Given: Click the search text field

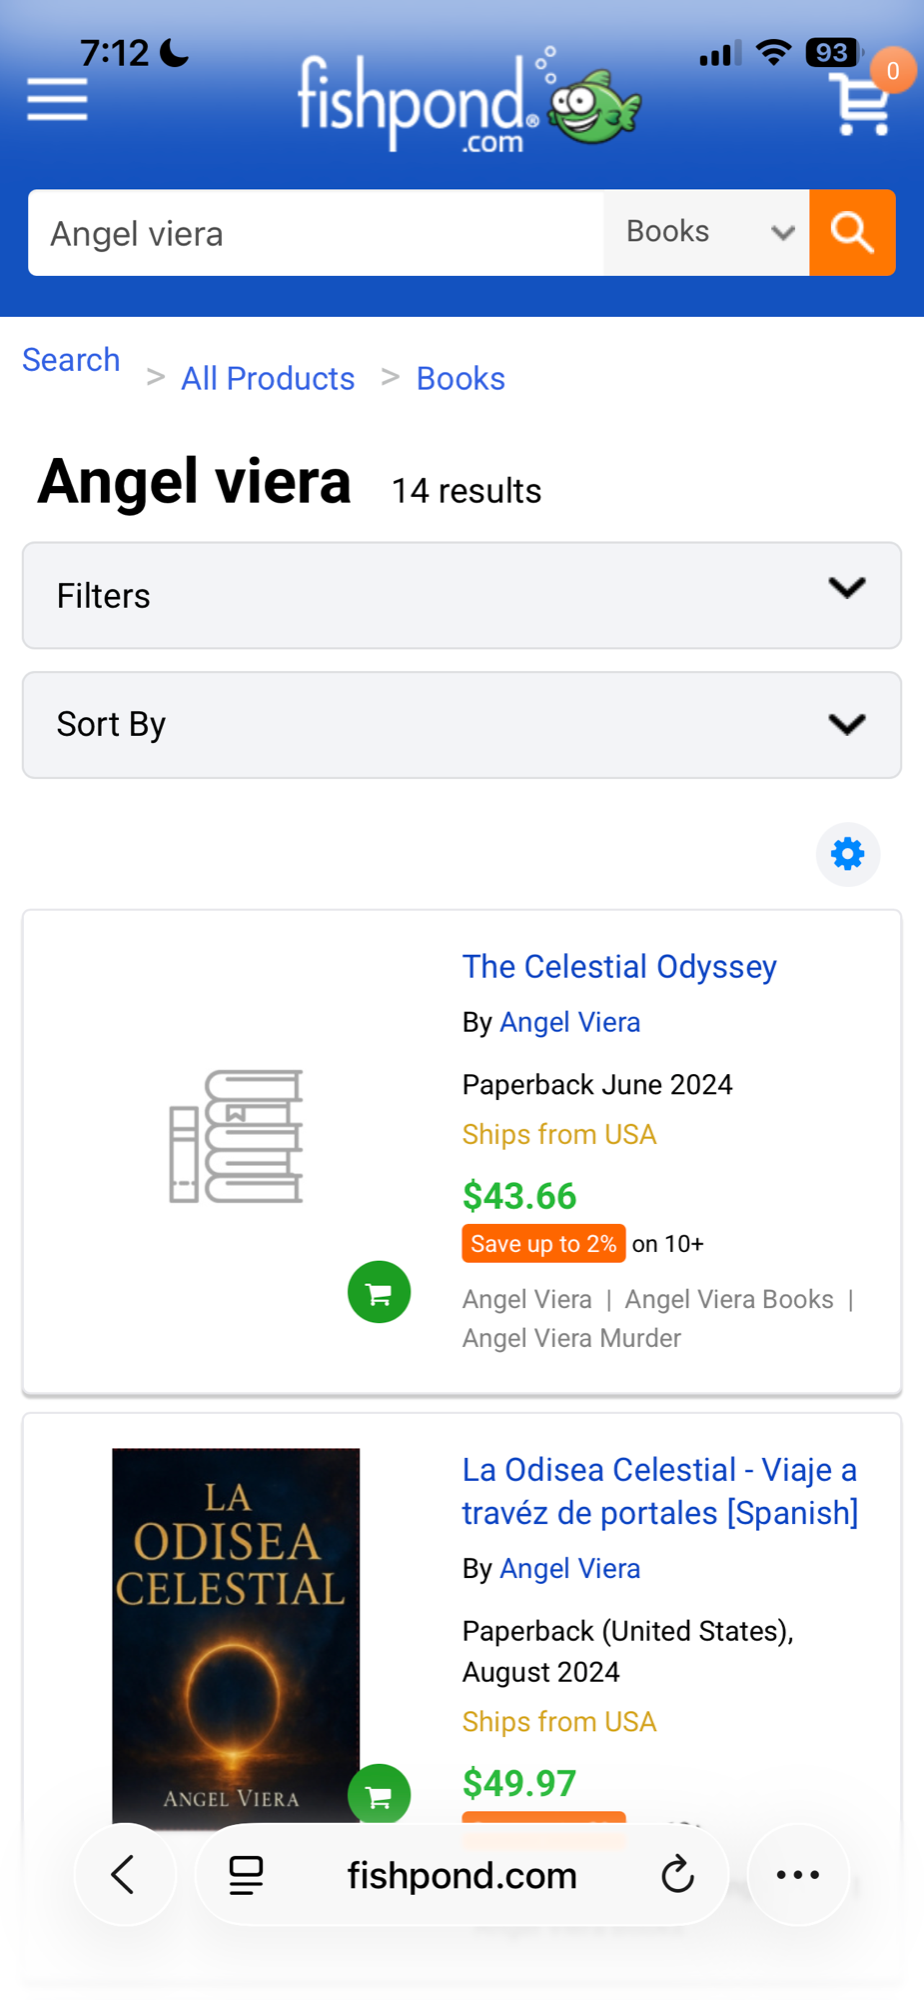Looking at the screenshot, I should (316, 233).
